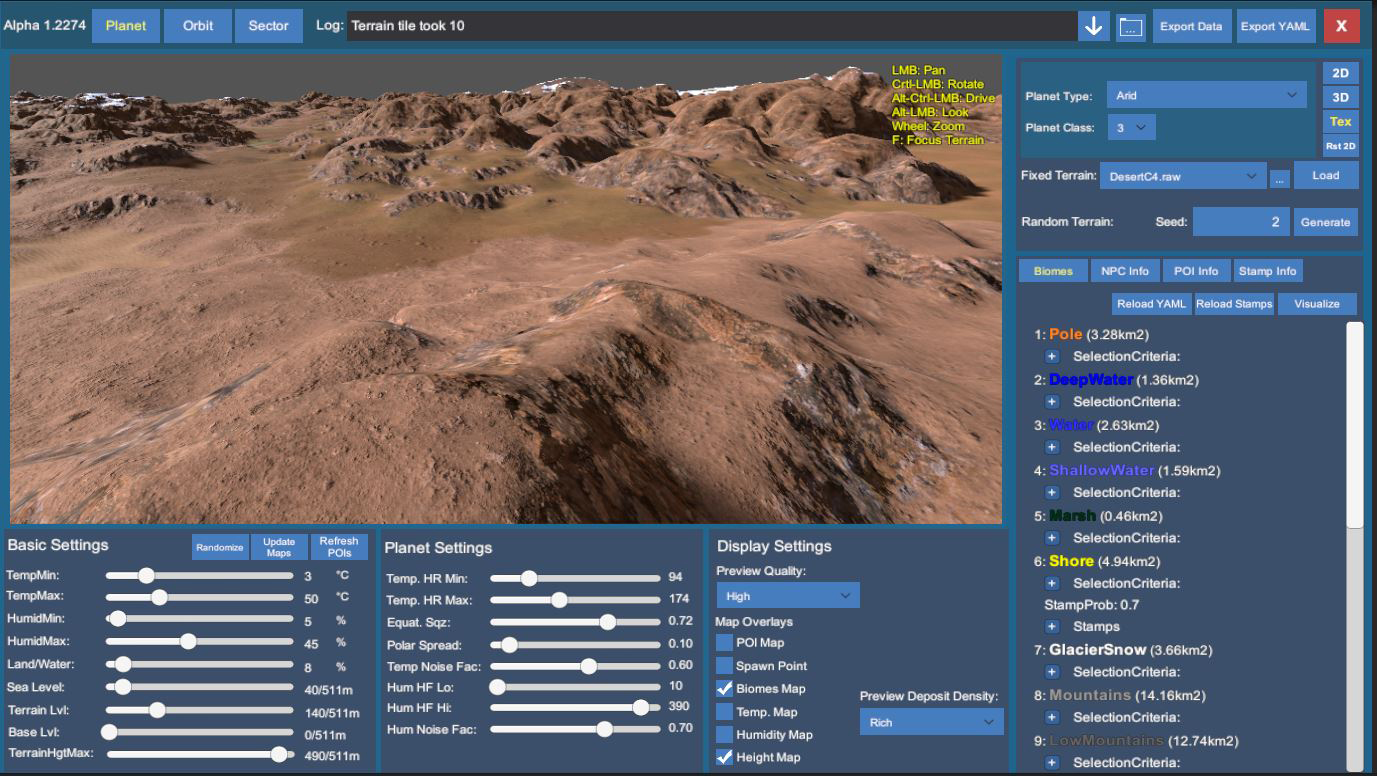Click the red X close button

pyautogui.click(x=1341, y=26)
